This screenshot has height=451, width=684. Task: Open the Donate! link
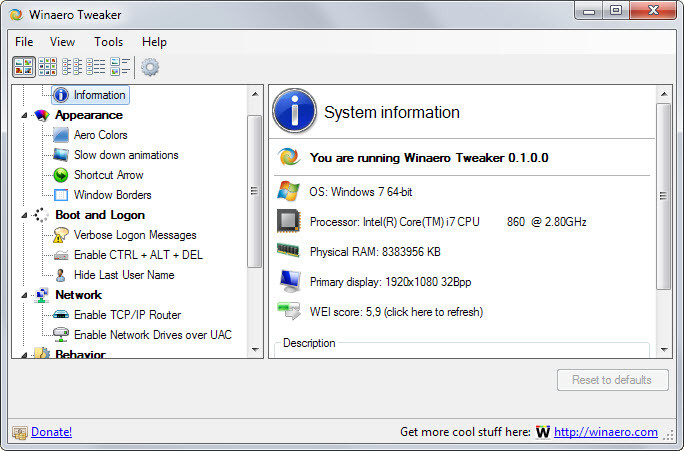(51, 432)
